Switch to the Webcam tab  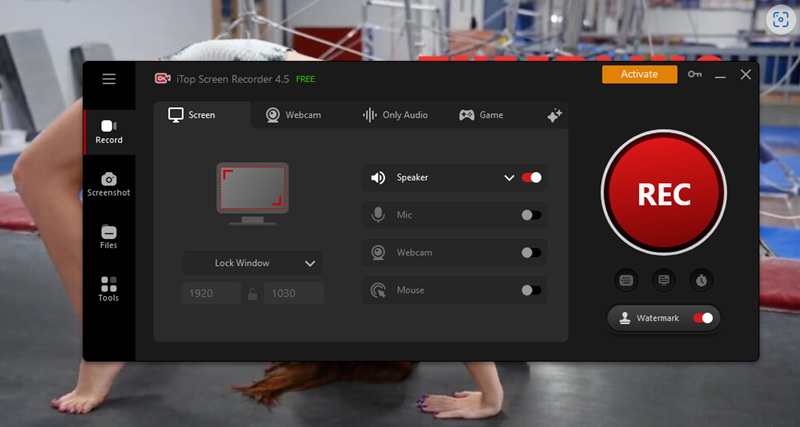click(293, 115)
